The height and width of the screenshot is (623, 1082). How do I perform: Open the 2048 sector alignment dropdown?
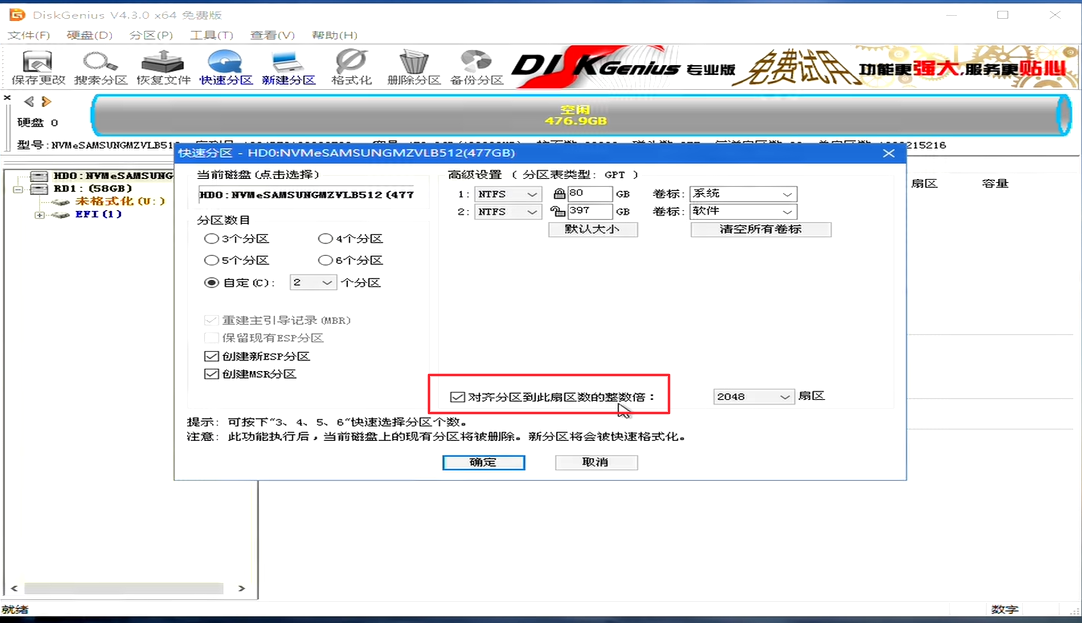[x=754, y=397]
